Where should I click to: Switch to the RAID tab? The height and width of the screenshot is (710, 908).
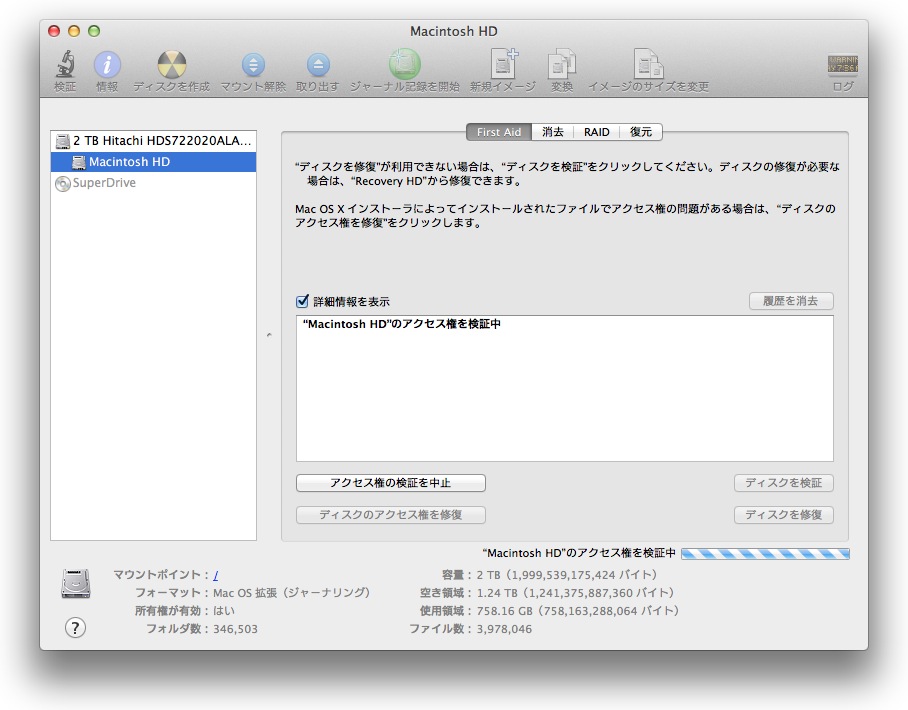coord(597,132)
